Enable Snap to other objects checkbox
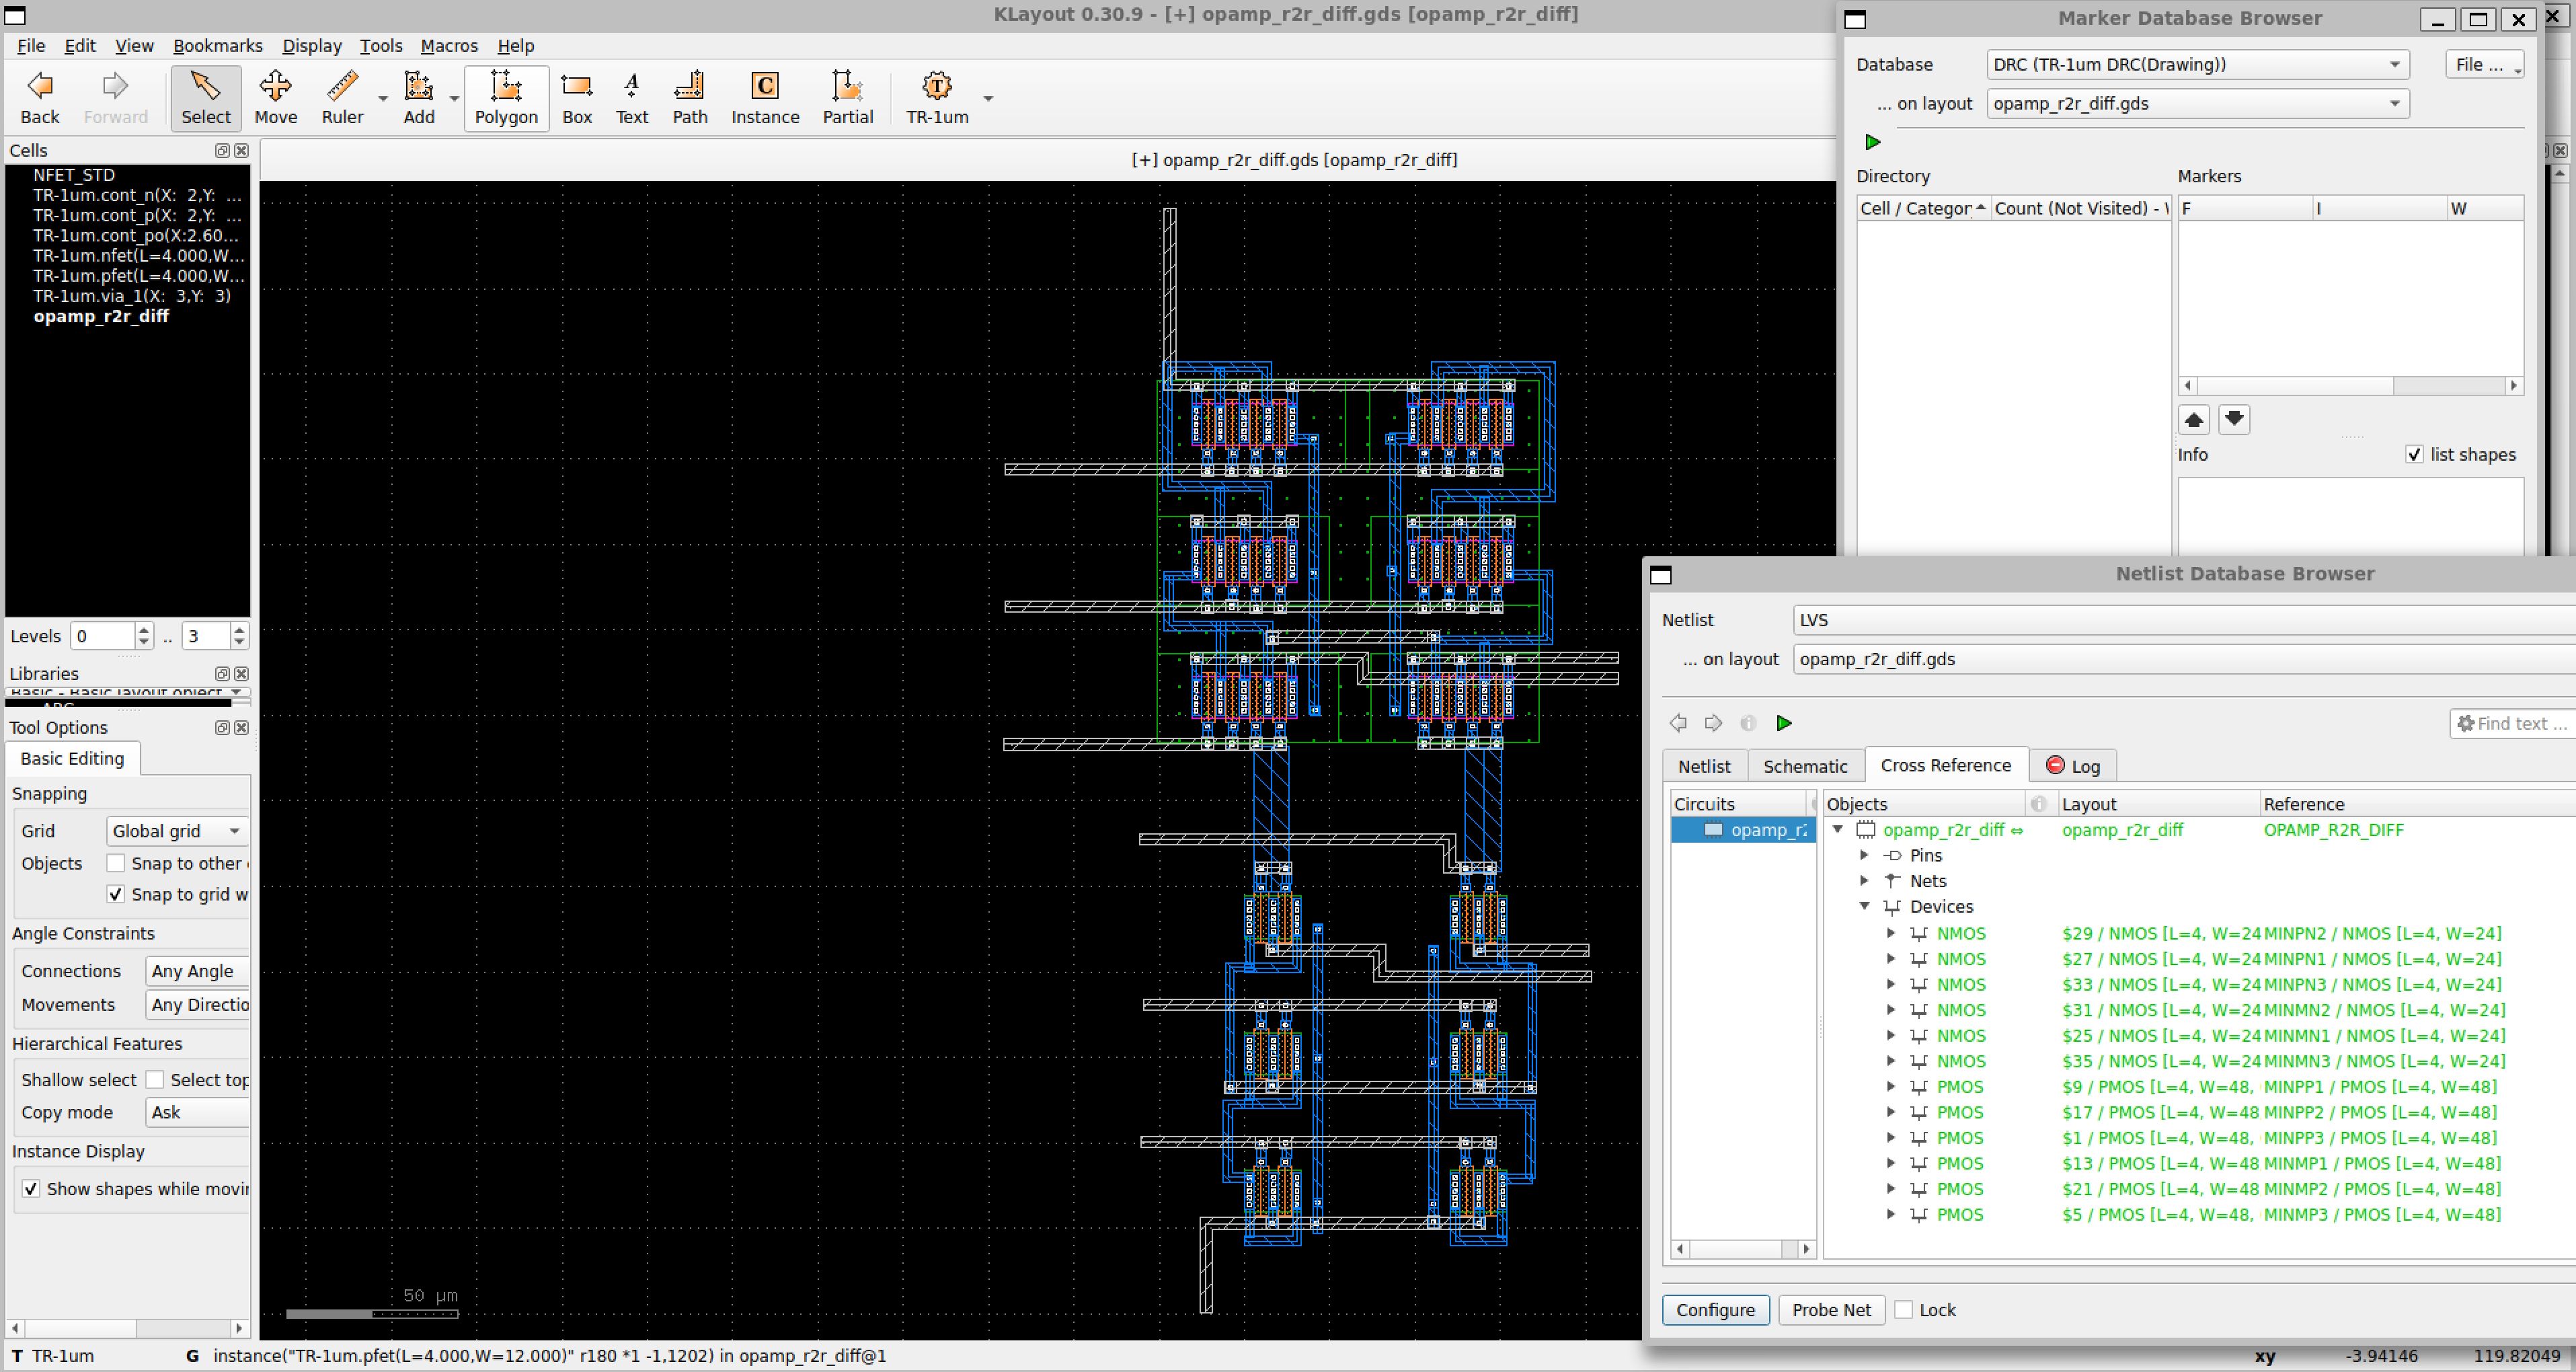2576x1372 pixels. pyautogui.click(x=116, y=863)
